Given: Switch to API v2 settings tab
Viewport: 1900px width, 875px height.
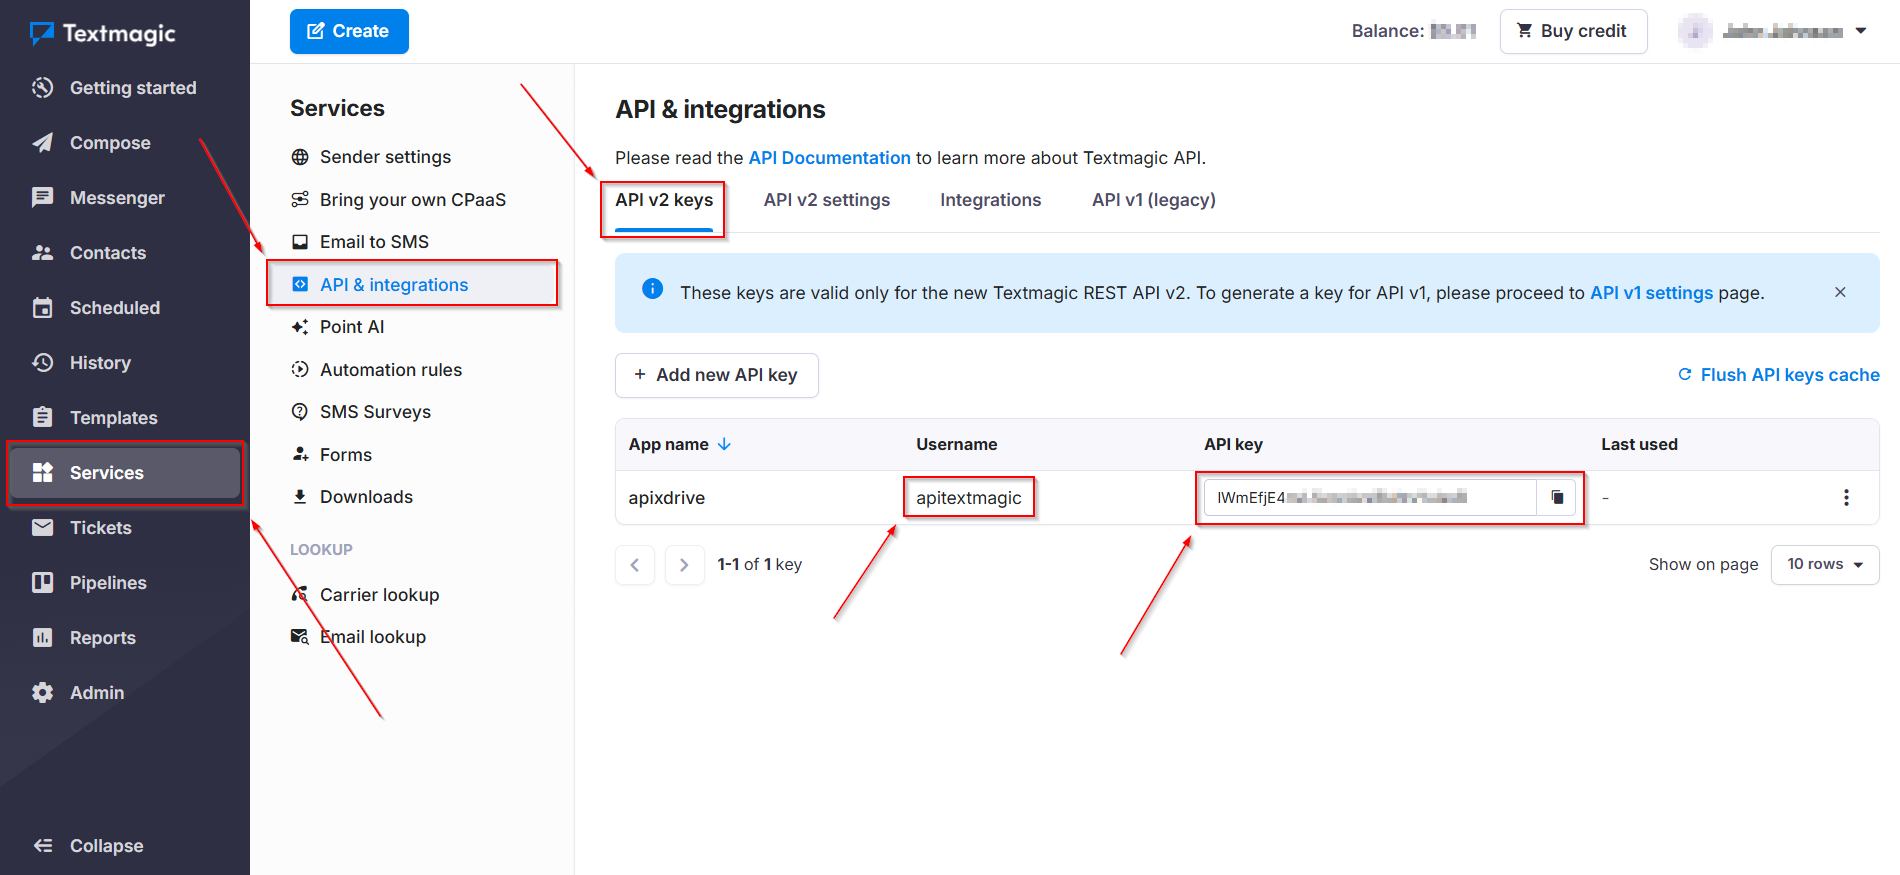Looking at the screenshot, I should point(826,200).
